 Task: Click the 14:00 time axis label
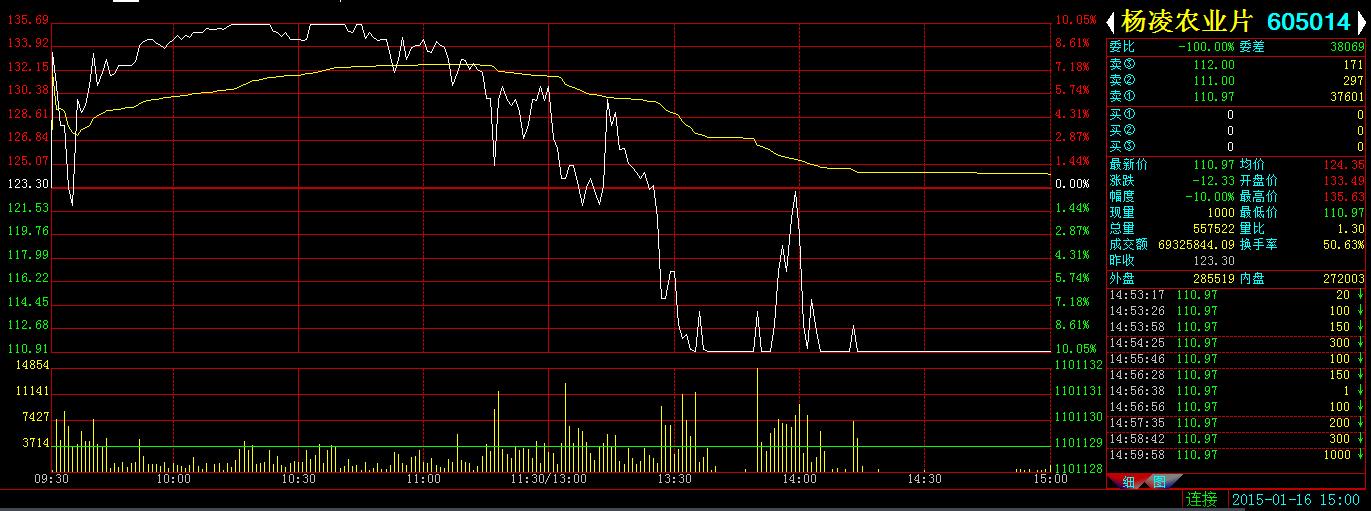pos(799,480)
